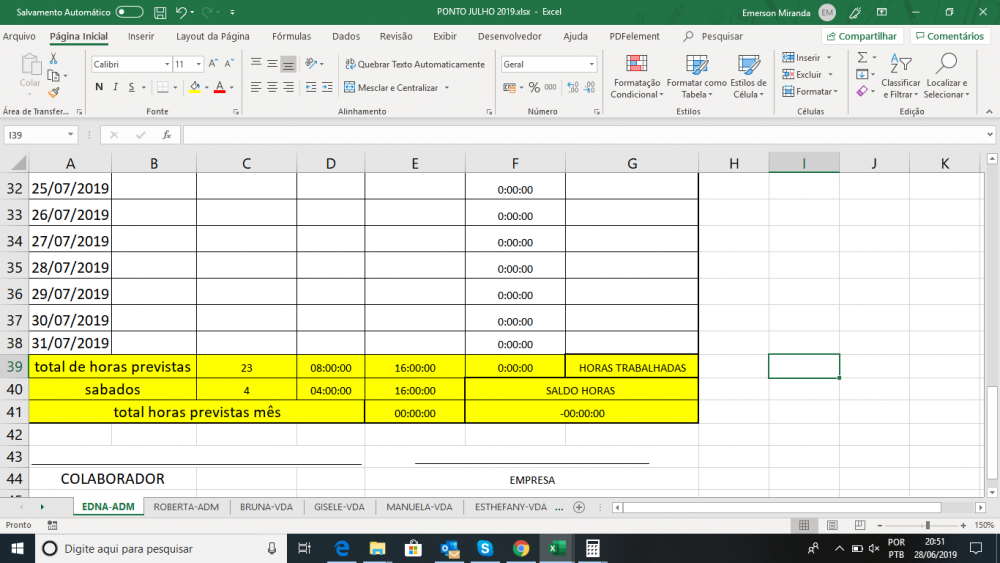This screenshot has width=1000, height=563.
Task: Click the Save icon in title bar
Action: click(160, 12)
